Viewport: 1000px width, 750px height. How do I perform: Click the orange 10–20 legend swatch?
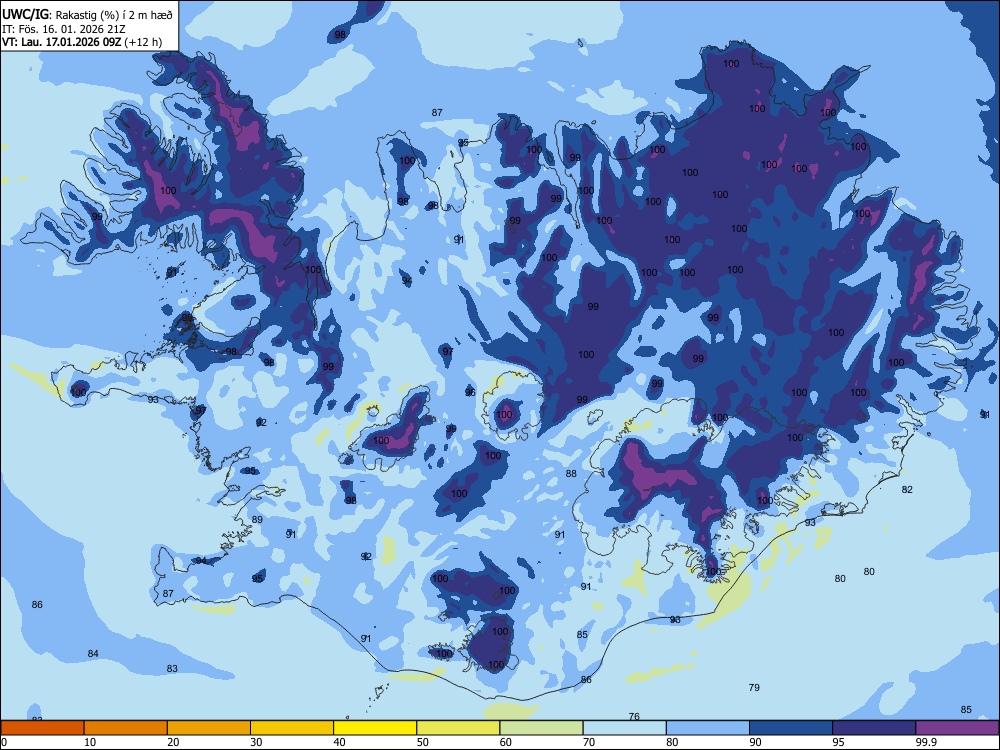(126, 728)
